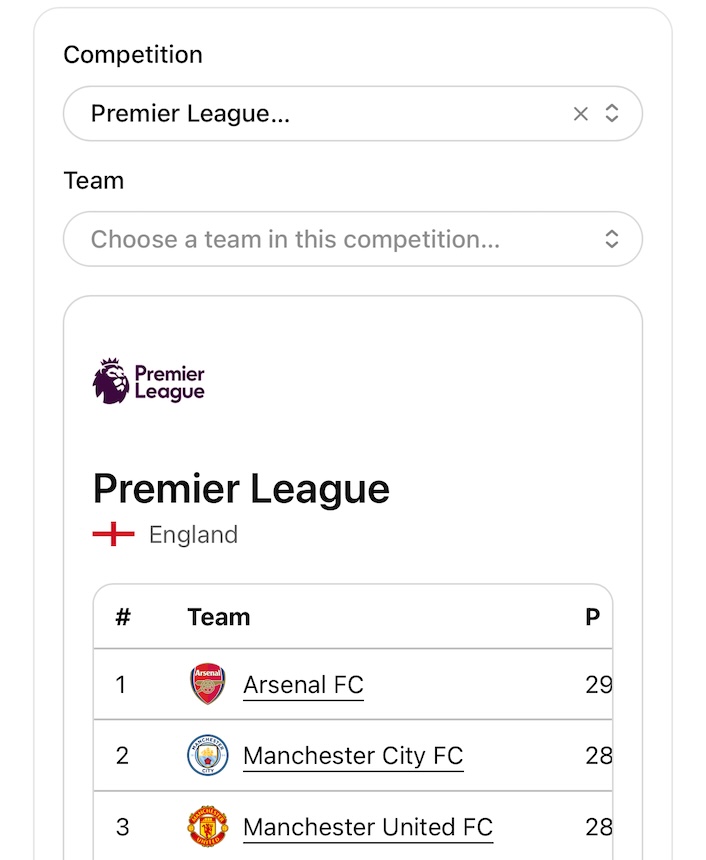Screen dimensions: 706x860
Task: Open the Manchester United FC link
Action: [x=368, y=827]
